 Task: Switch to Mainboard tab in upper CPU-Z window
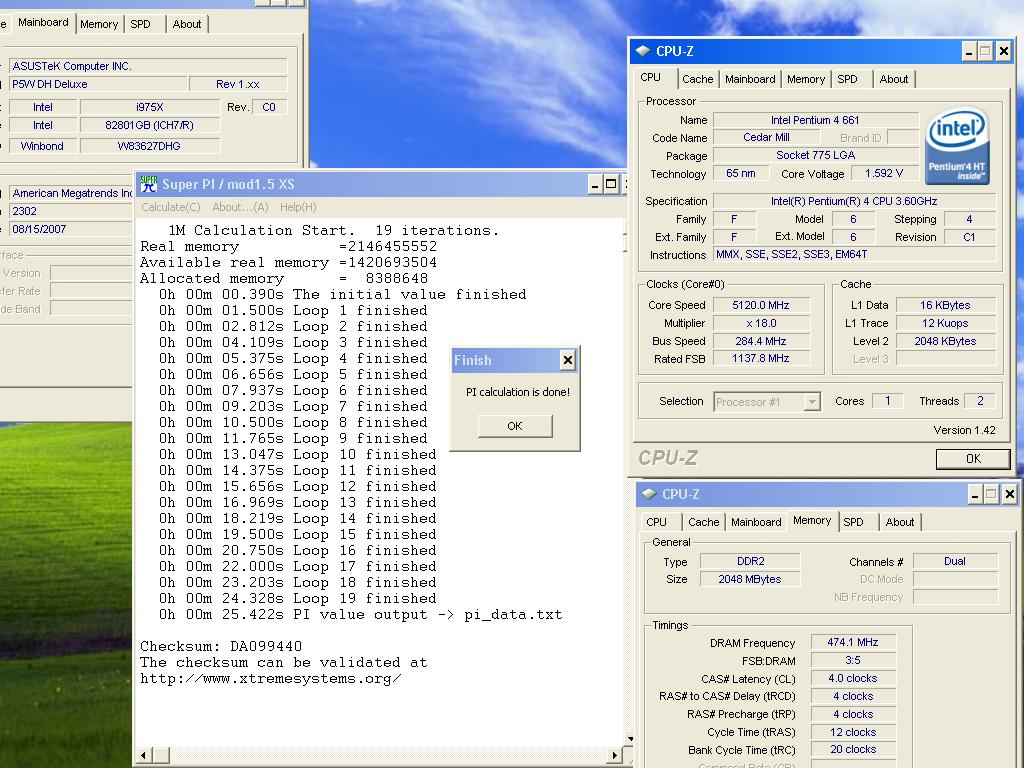pyautogui.click(x=750, y=79)
